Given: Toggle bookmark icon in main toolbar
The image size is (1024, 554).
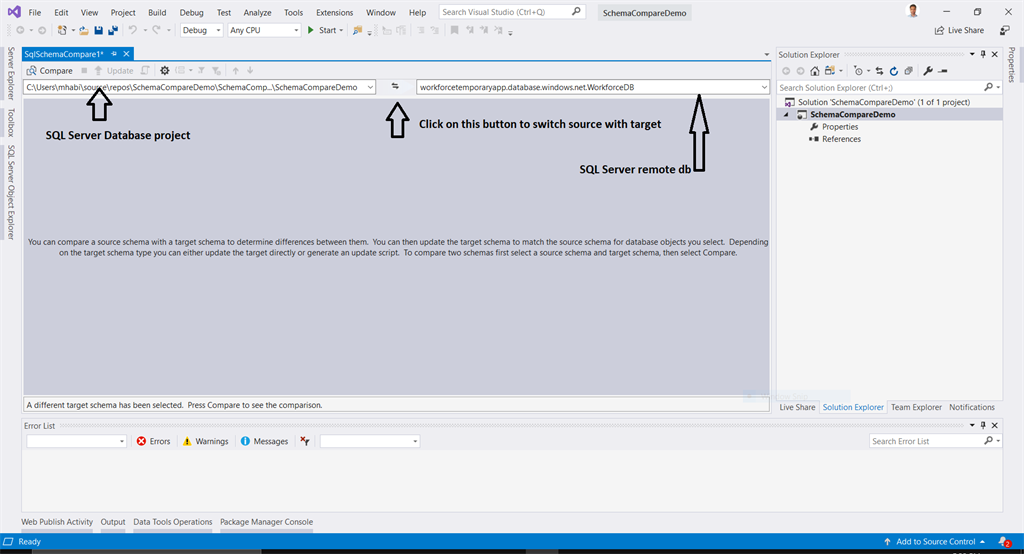Looking at the screenshot, I should tap(455, 30).
